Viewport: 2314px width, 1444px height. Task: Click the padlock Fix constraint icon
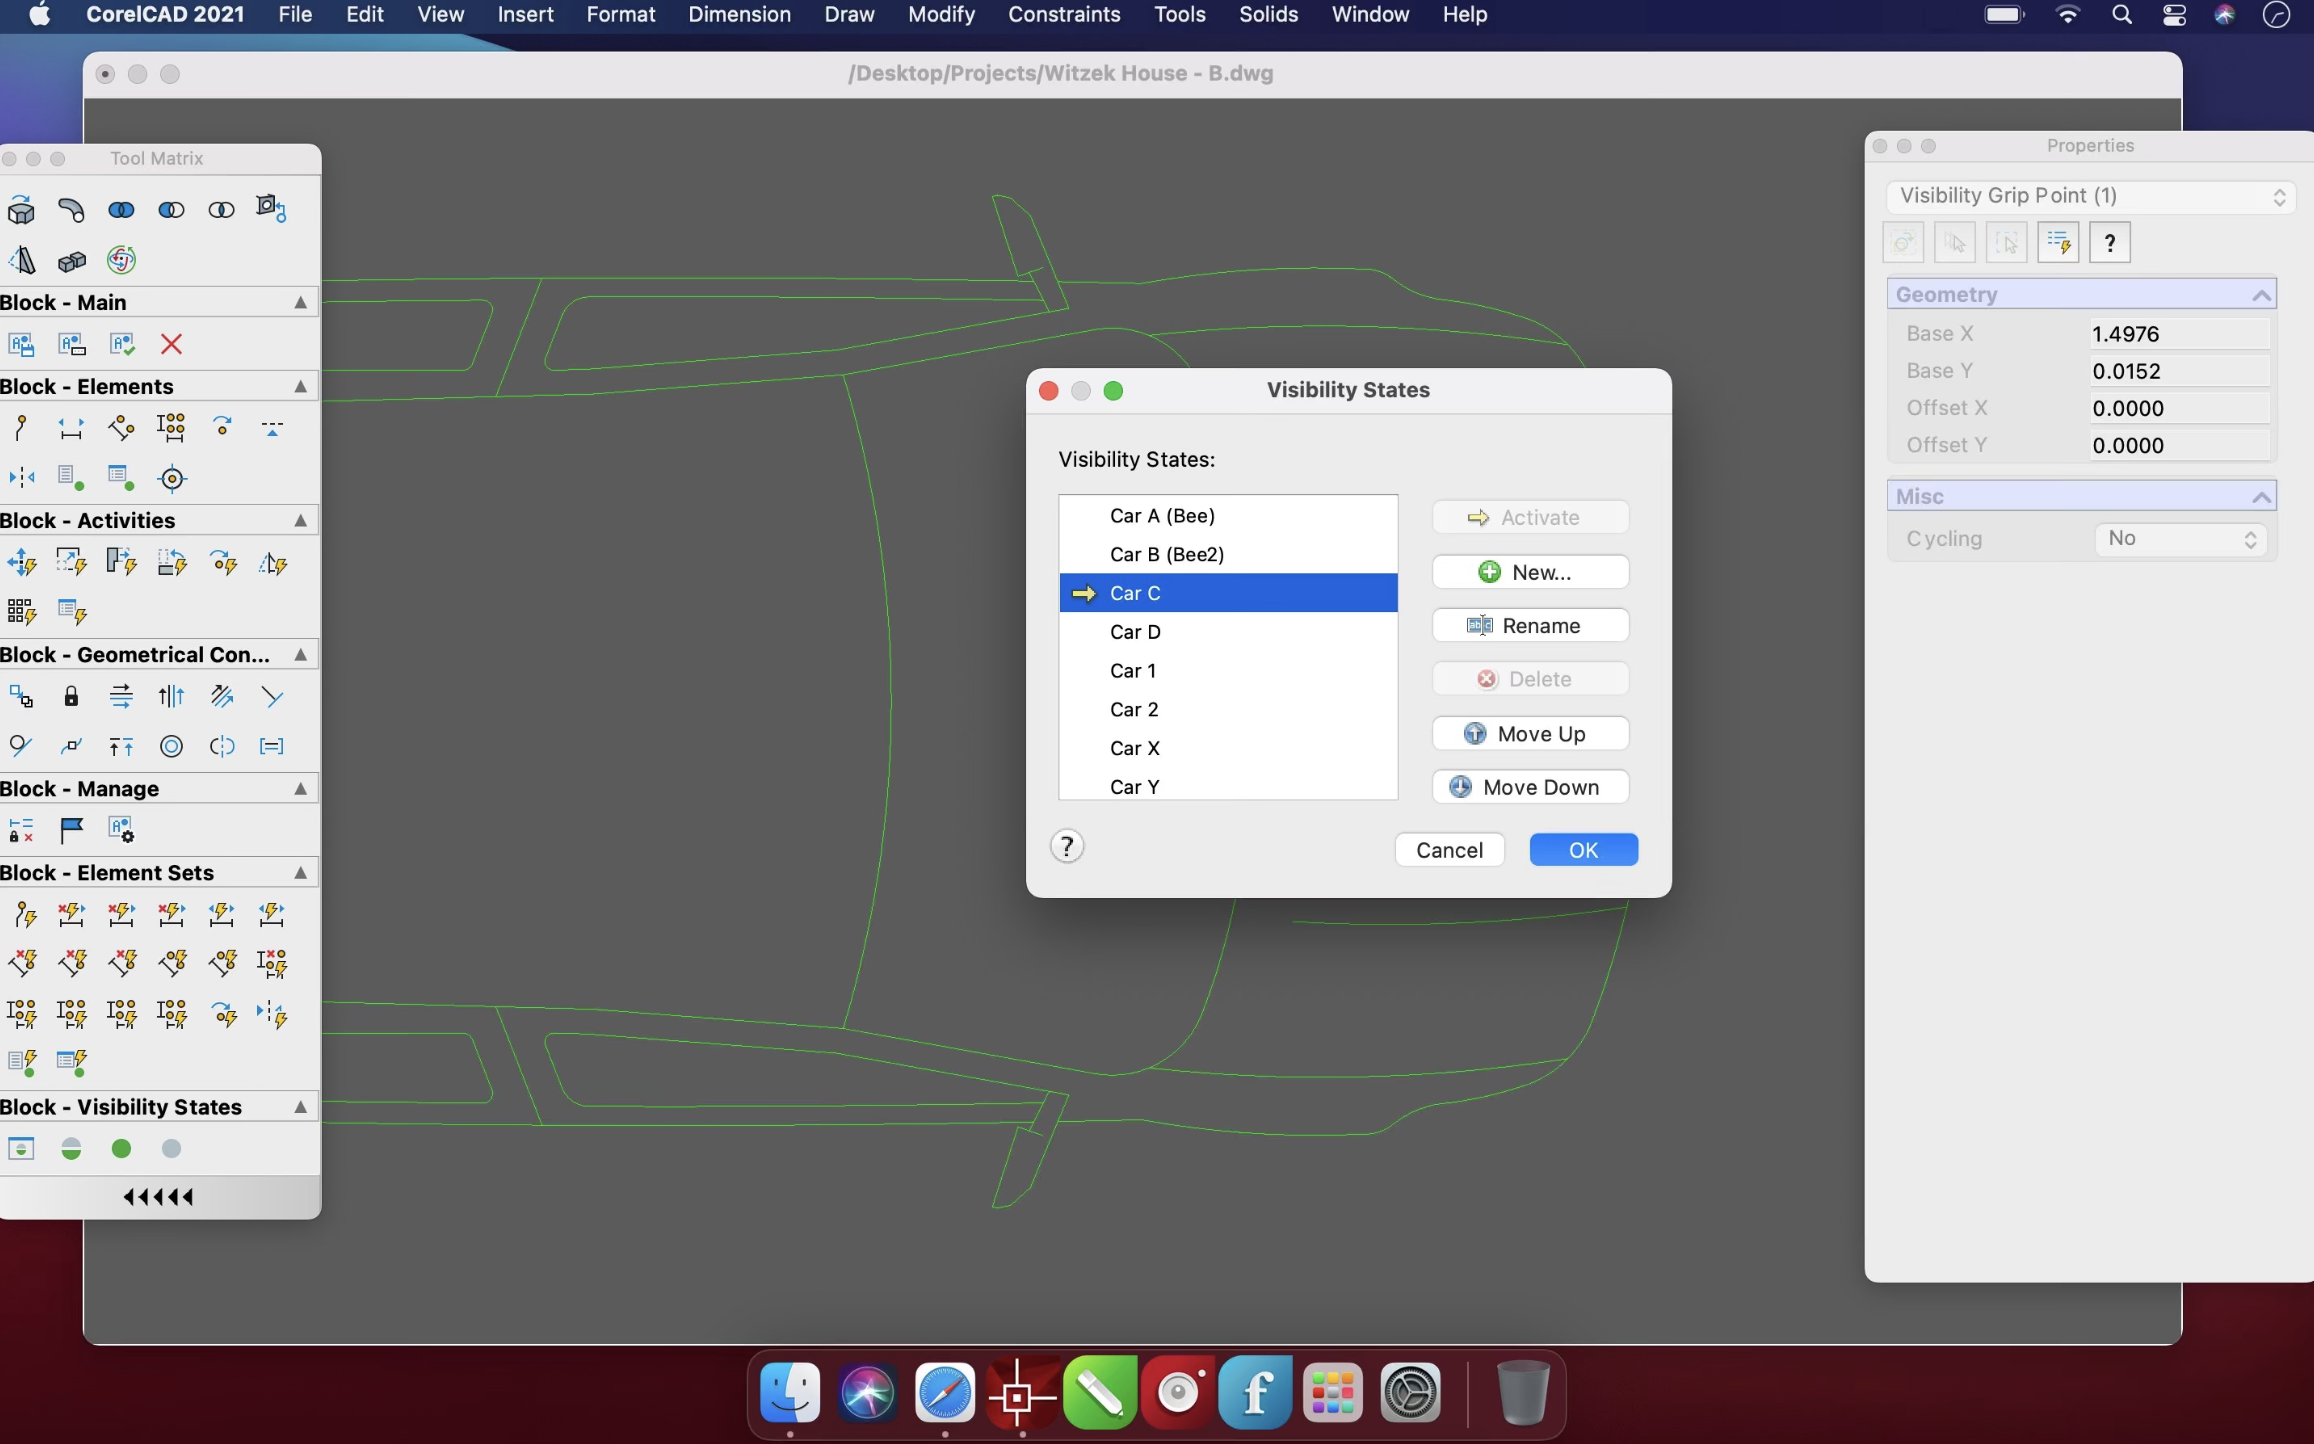coord(71,696)
